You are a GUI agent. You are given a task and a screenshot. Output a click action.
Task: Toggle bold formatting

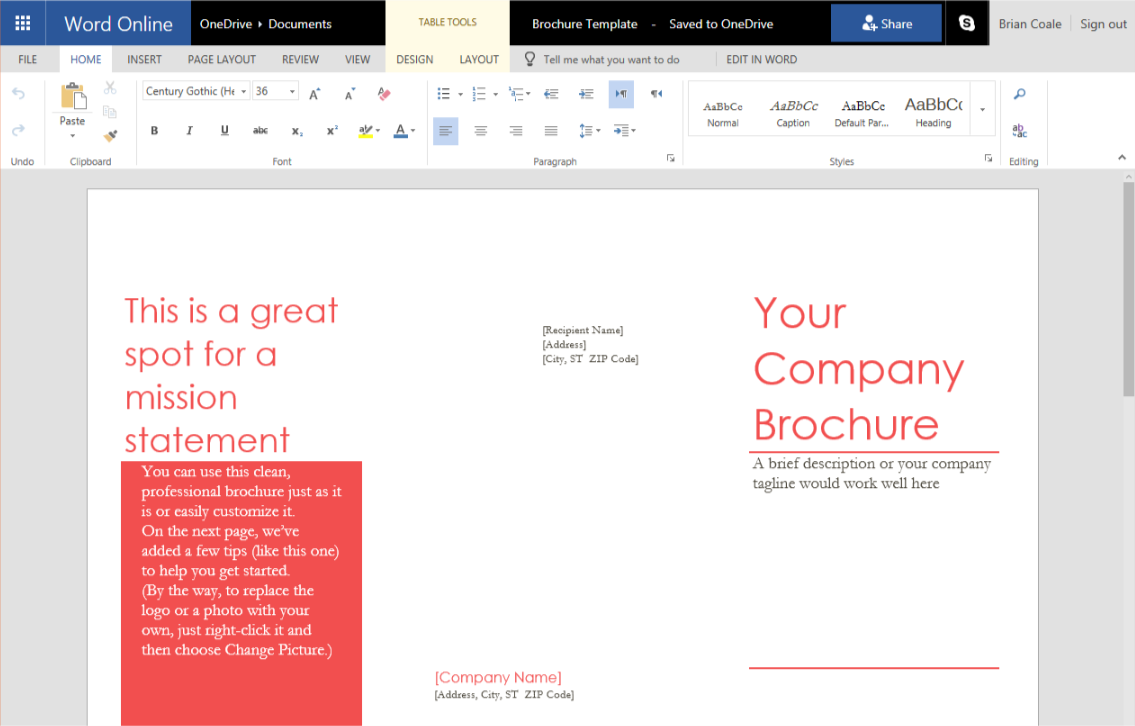click(x=155, y=130)
